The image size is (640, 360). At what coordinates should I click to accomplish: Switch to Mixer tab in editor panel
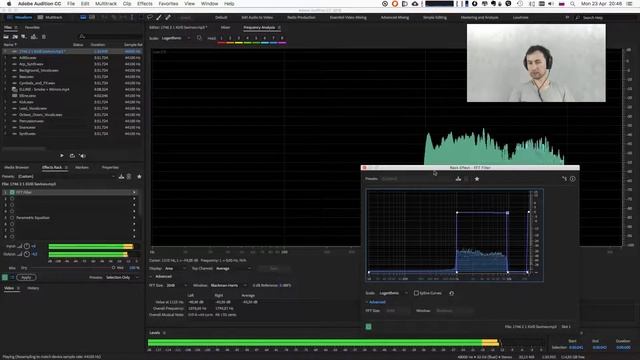[225, 27]
